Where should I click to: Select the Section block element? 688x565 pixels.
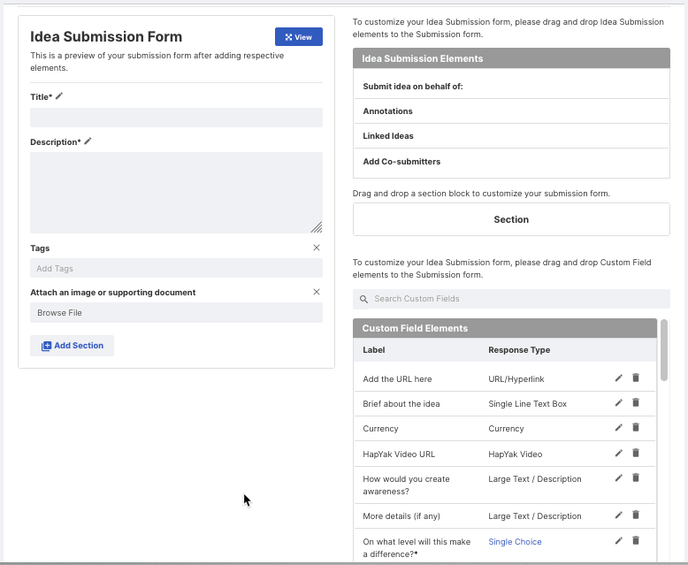tap(511, 219)
